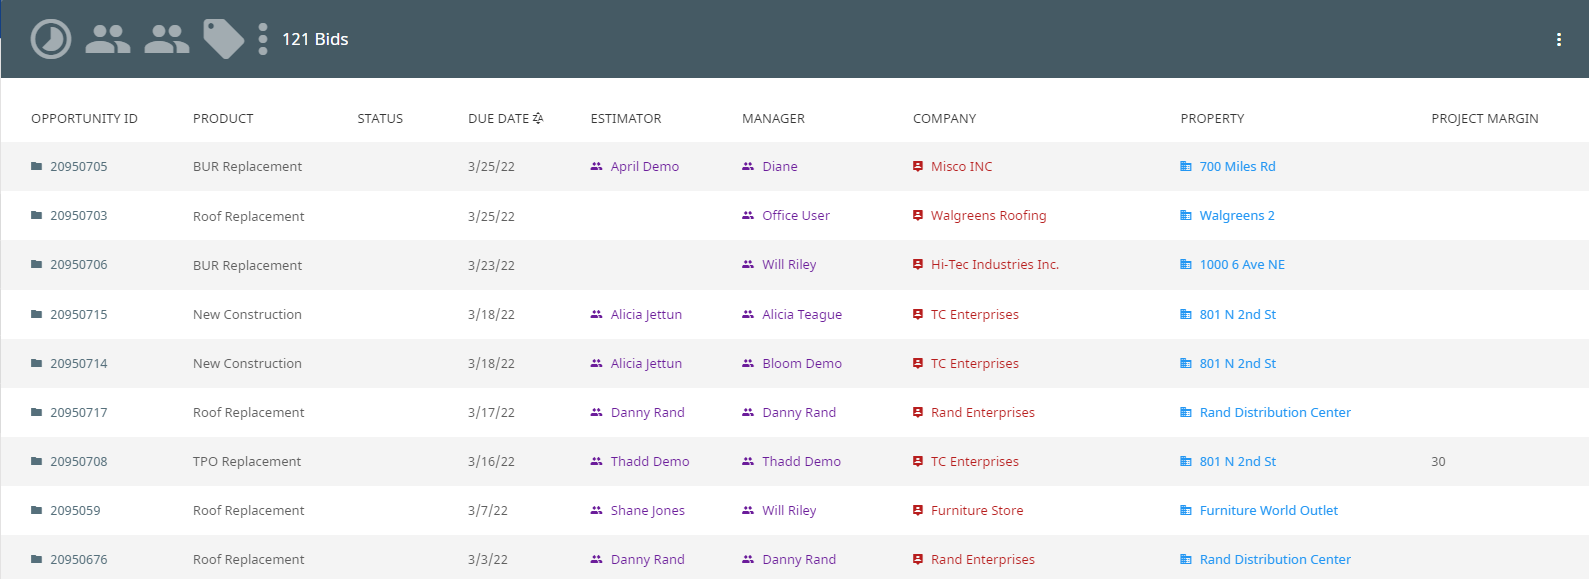This screenshot has height=579, width=1589.
Task: Click the building icon beside 700 Miles Rd
Action: (1186, 166)
